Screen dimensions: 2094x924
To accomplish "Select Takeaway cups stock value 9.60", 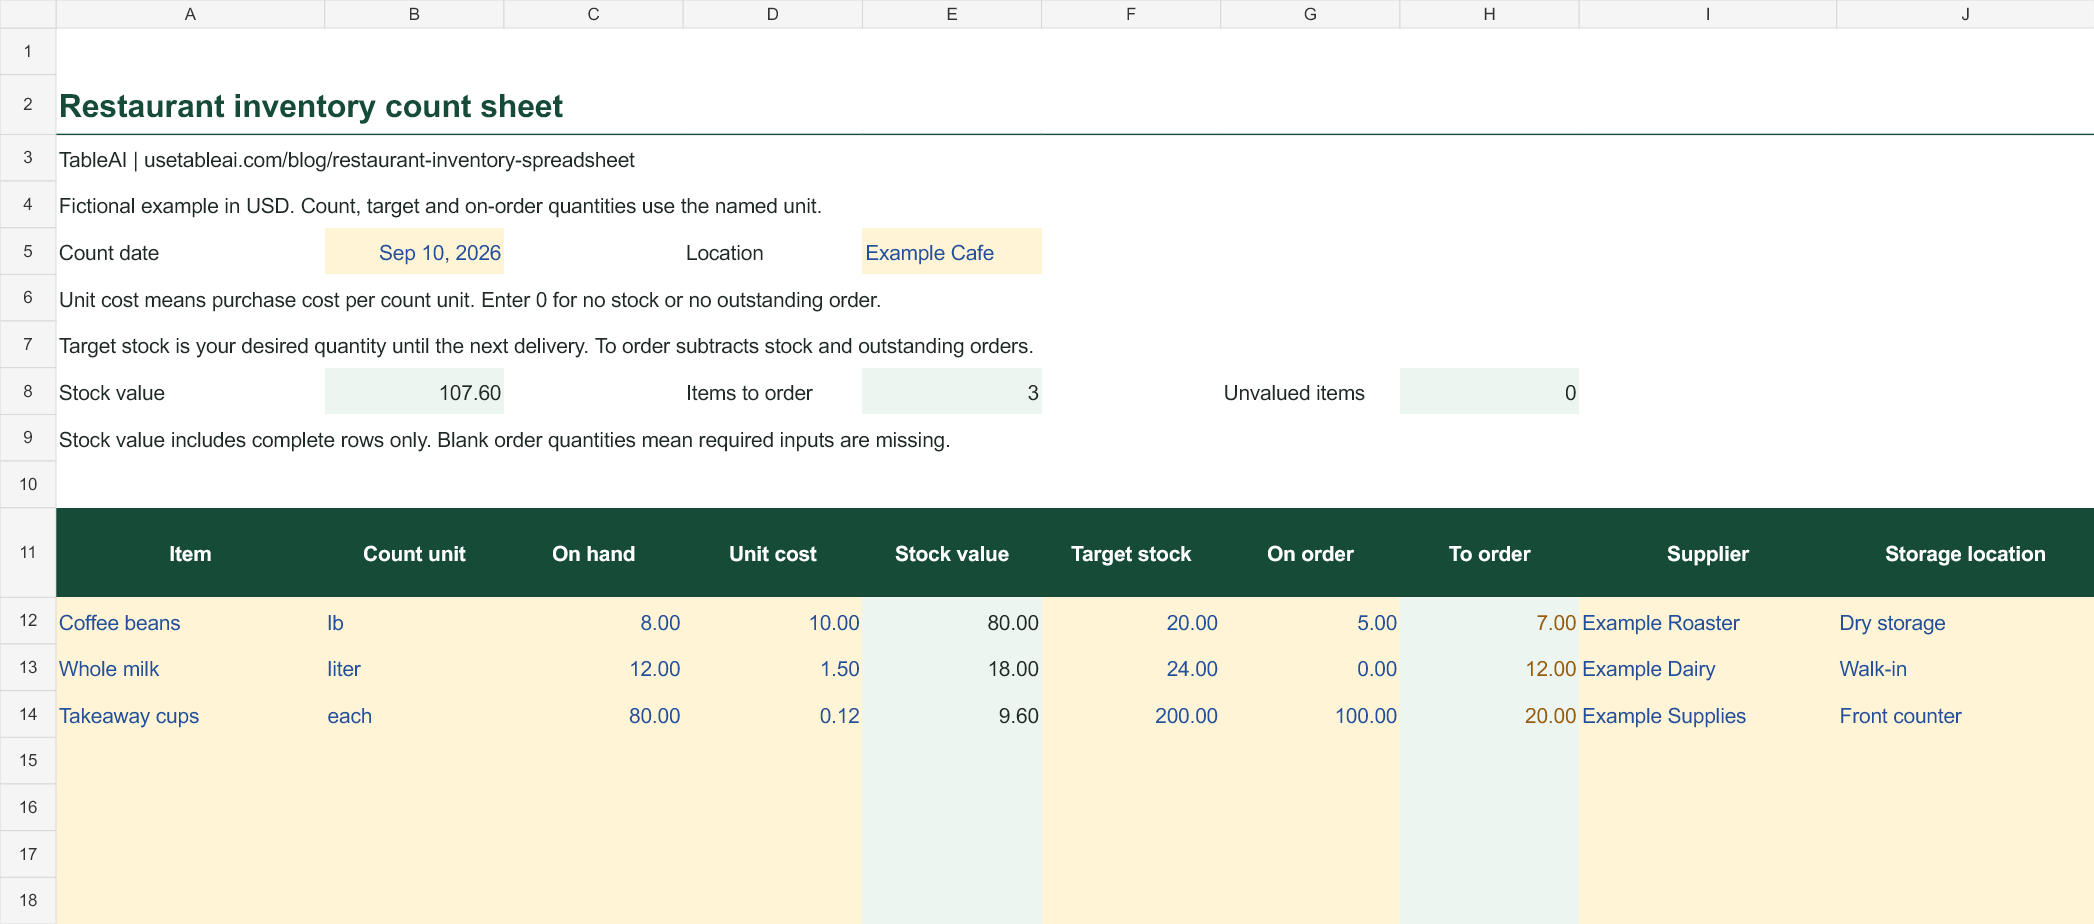I will click(x=951, y=715).
